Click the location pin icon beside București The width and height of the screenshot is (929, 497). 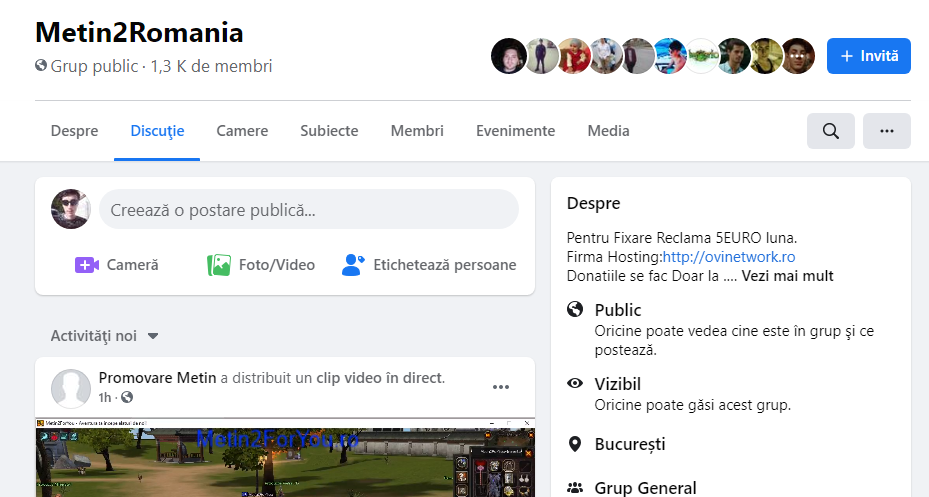tap(575, 444)
